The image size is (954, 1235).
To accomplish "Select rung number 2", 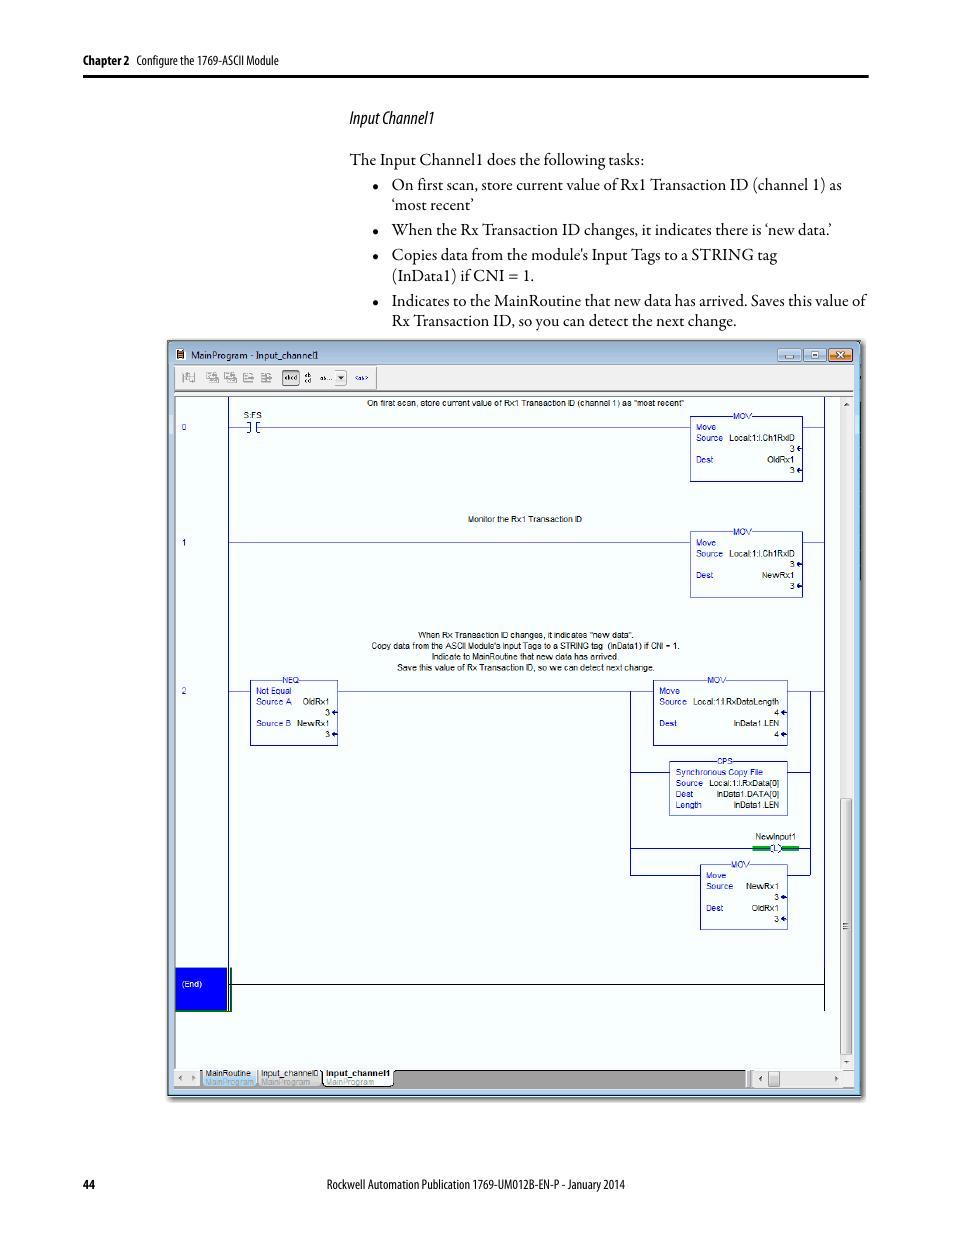I will pos(184,690).
